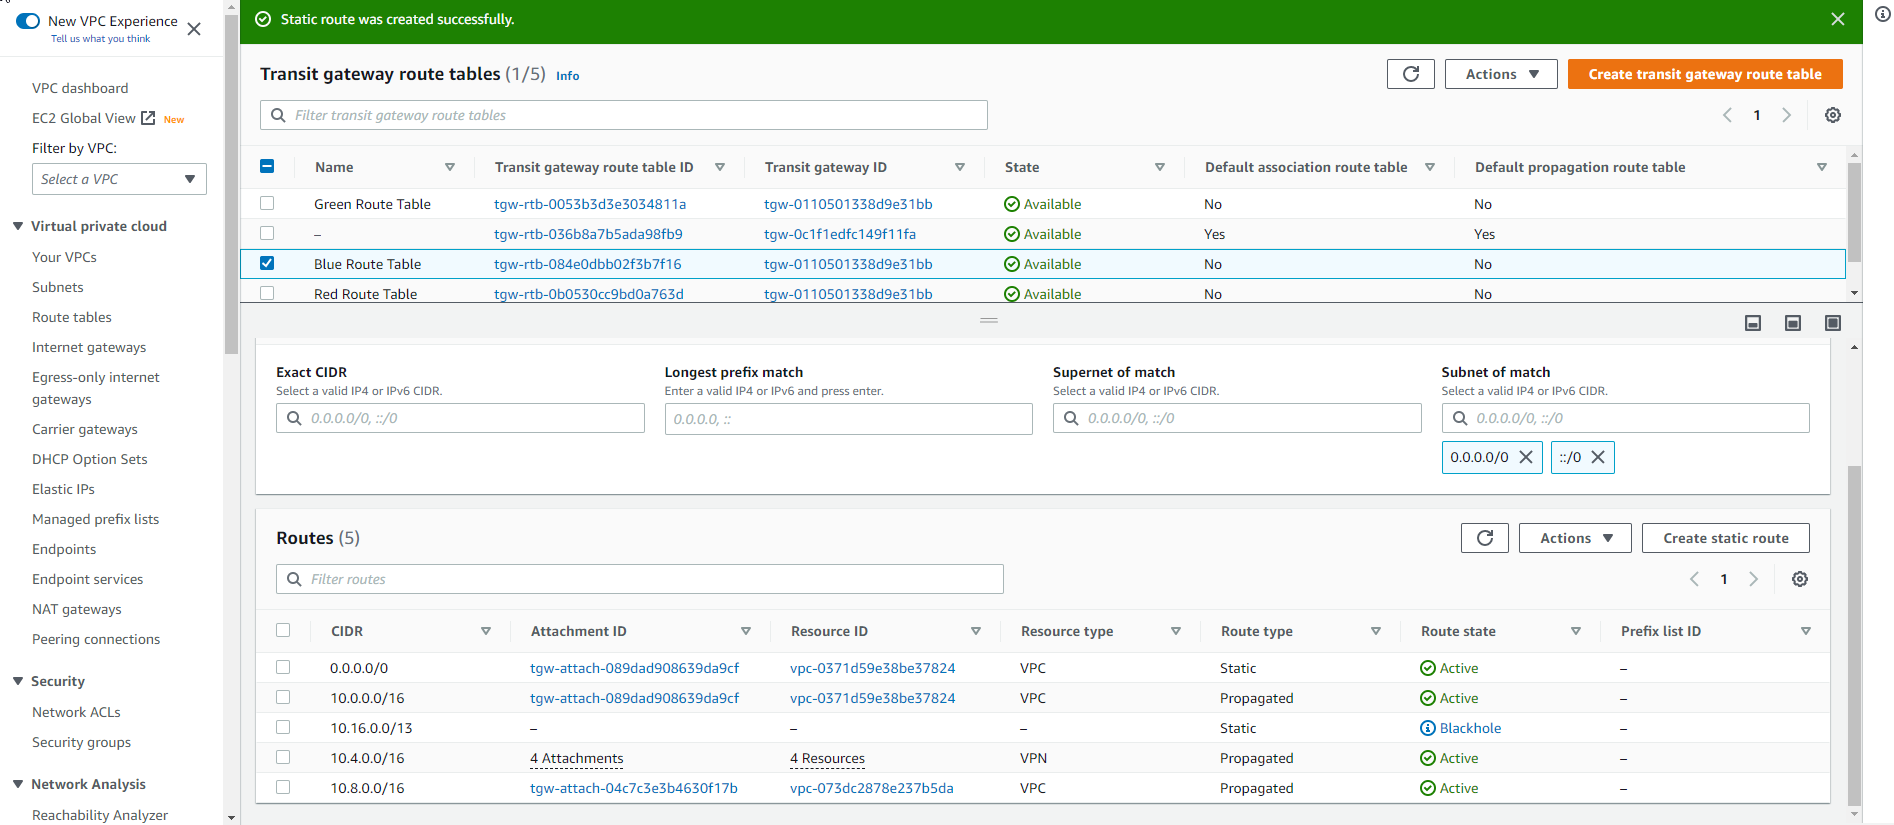Check the 0.0.0.0/0 route row
The width and height of the screenshot is (1894, 825).
pos(283,667)
